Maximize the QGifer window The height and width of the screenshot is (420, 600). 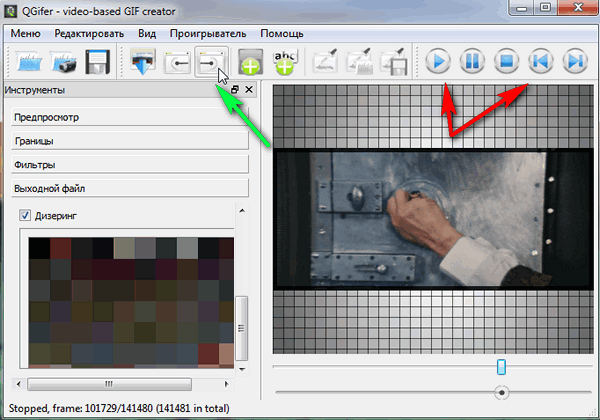point(545,8)
